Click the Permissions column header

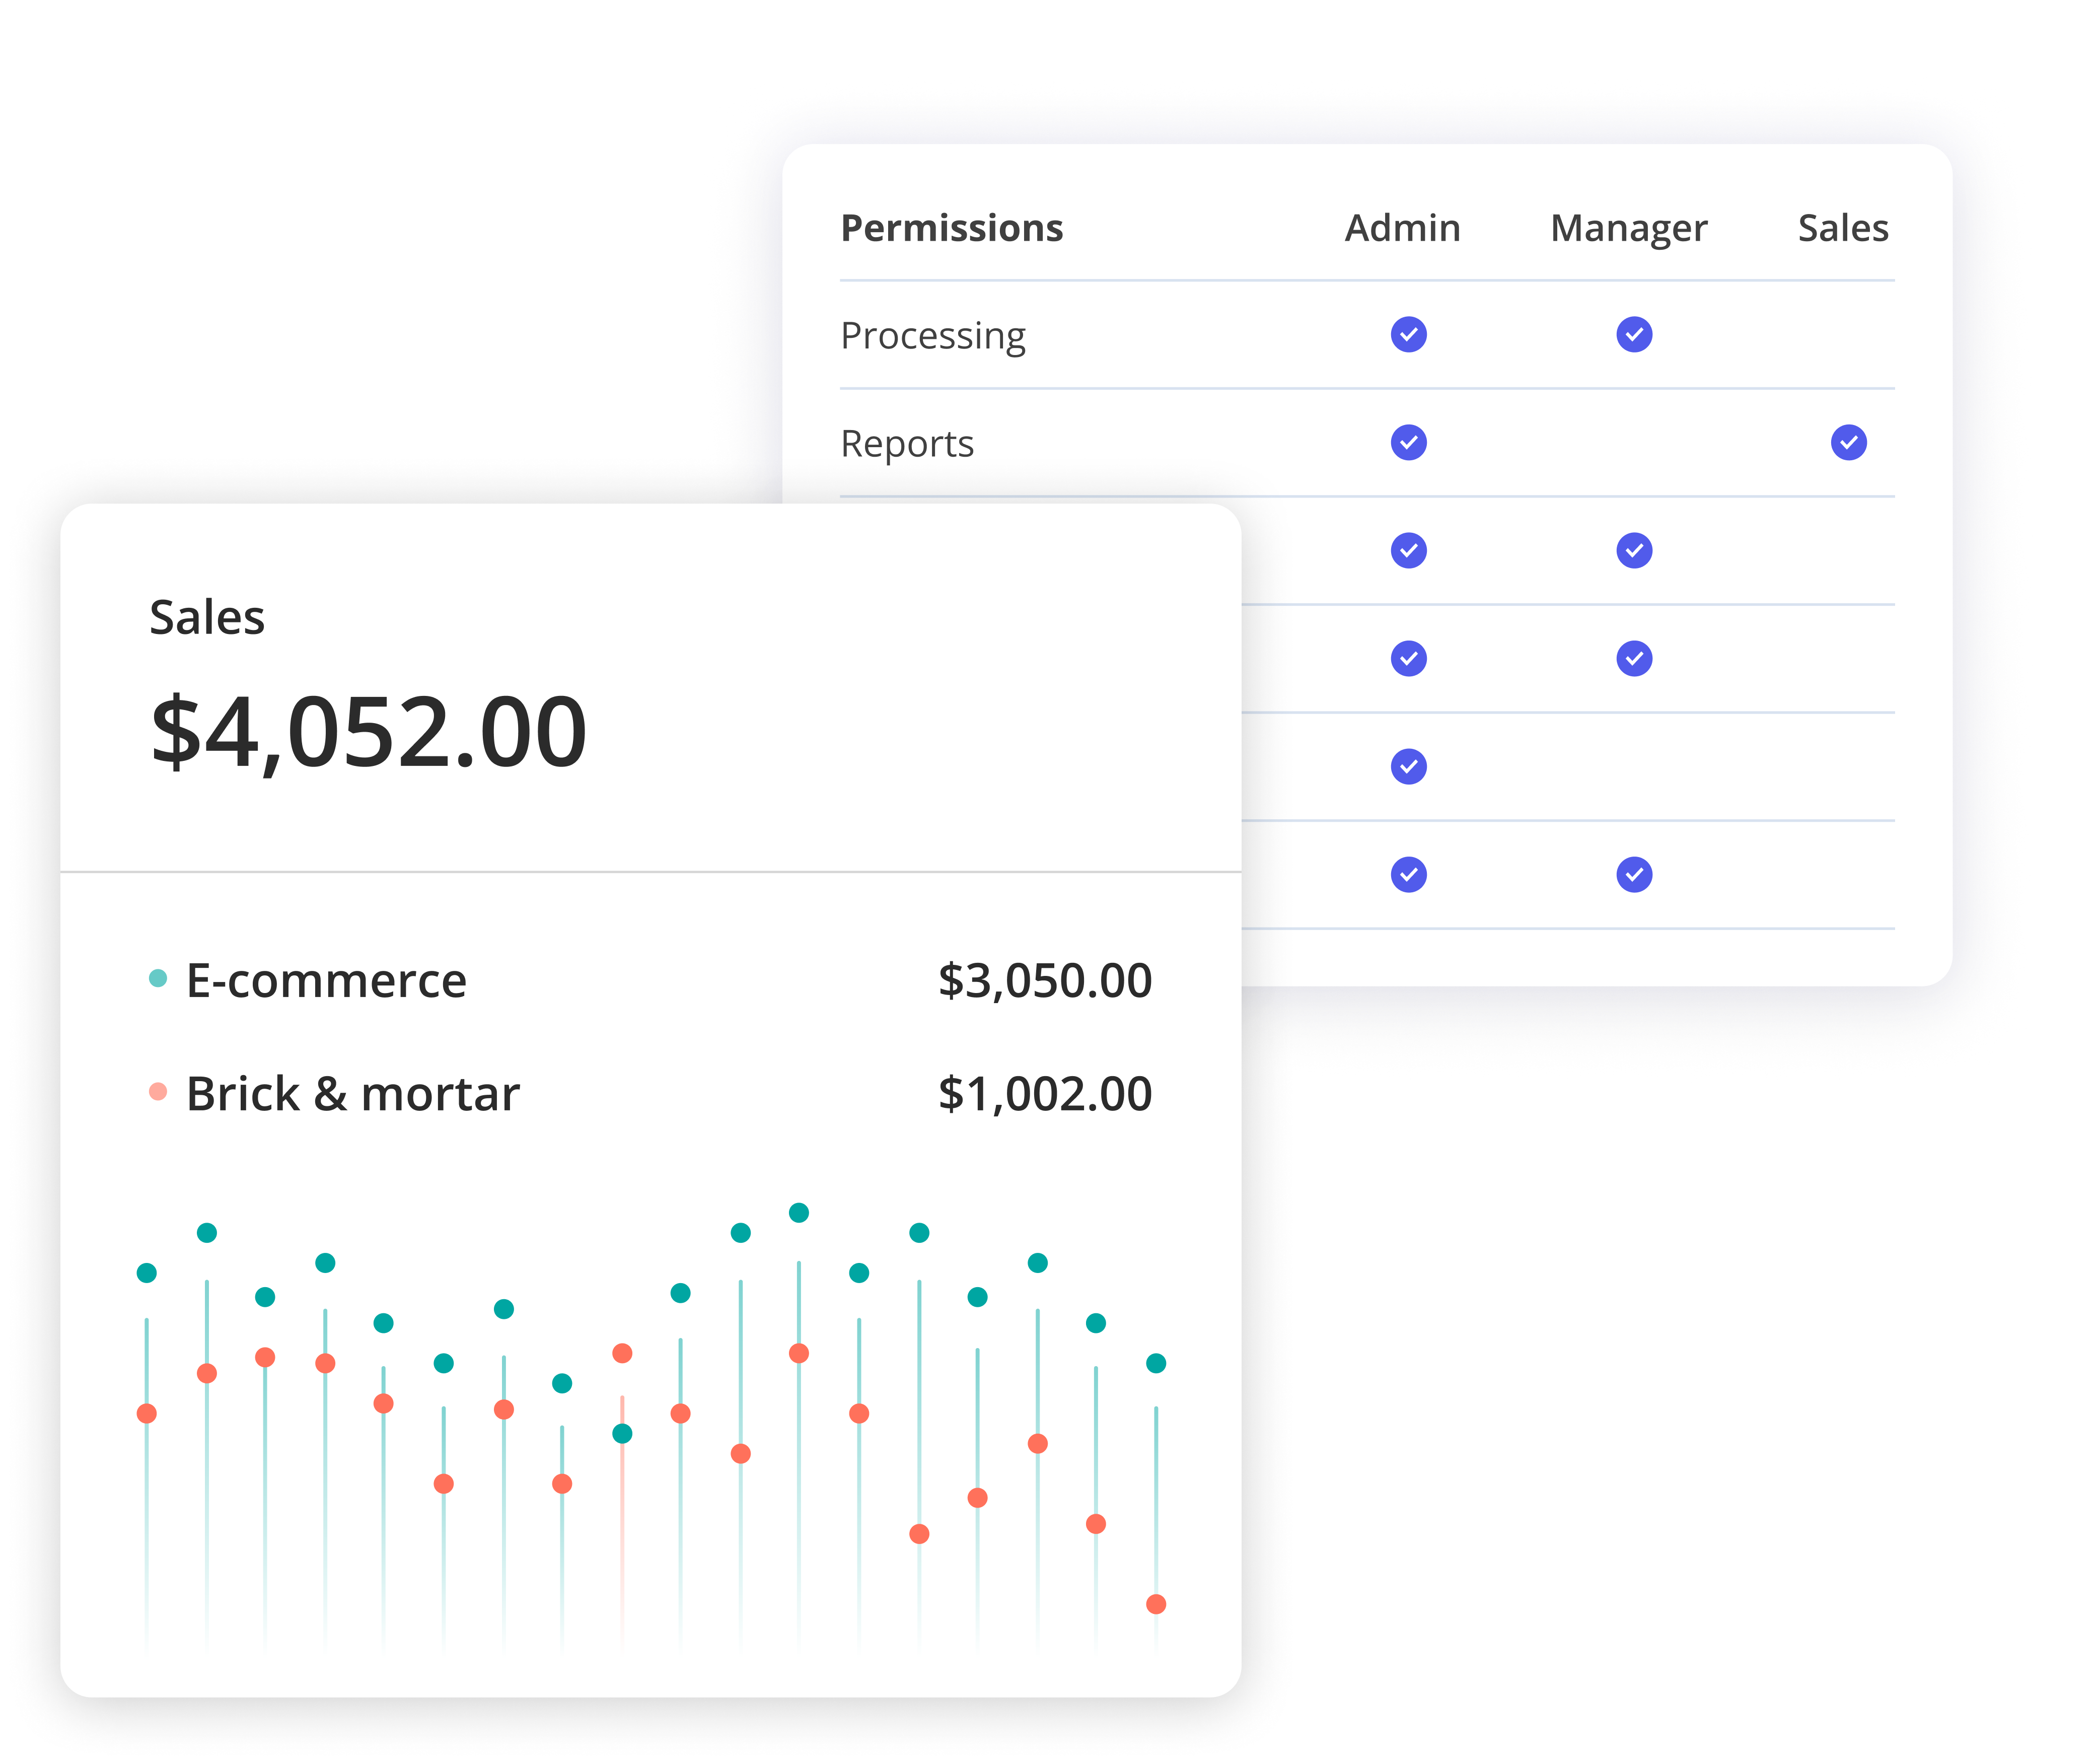click(952, 228)
